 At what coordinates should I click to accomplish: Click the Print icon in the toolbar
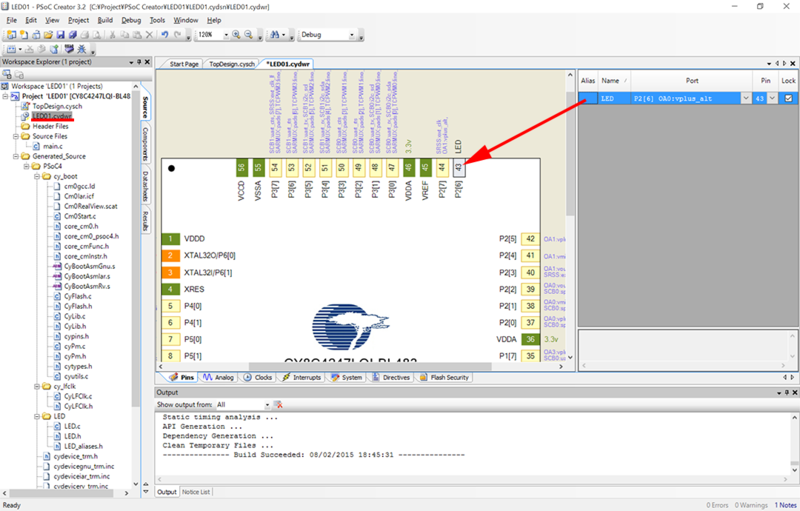(x=85, y=35)
